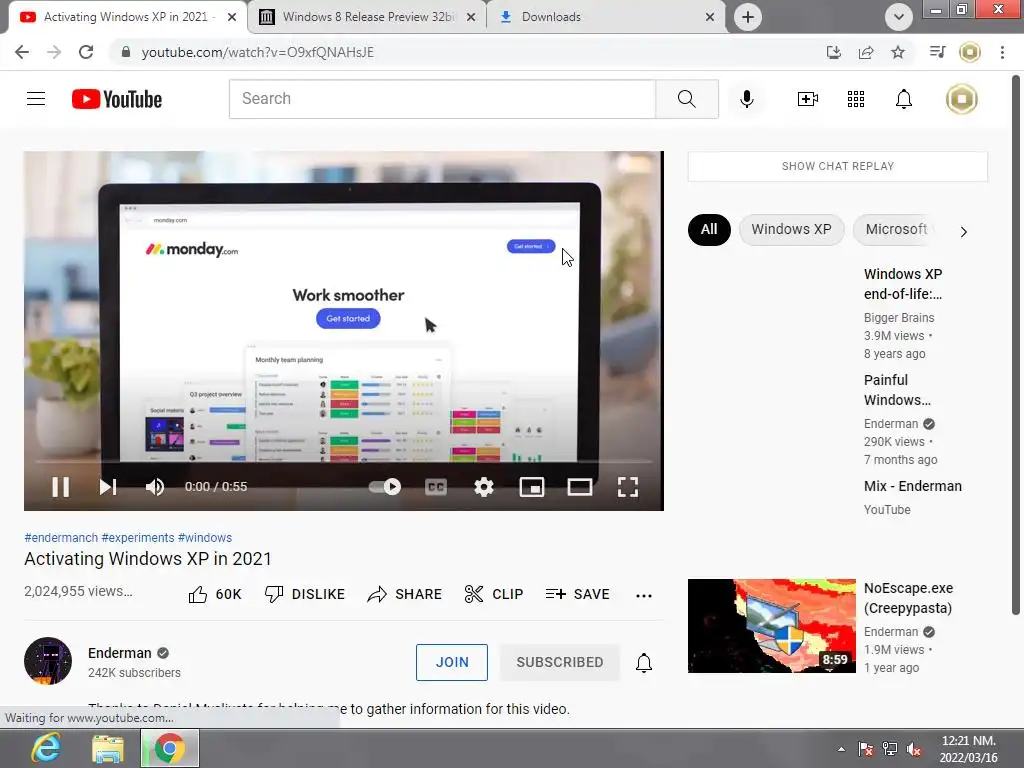Start voice search with microphone icon
The image size is (1024, 768).
click(x=746, y=99)
